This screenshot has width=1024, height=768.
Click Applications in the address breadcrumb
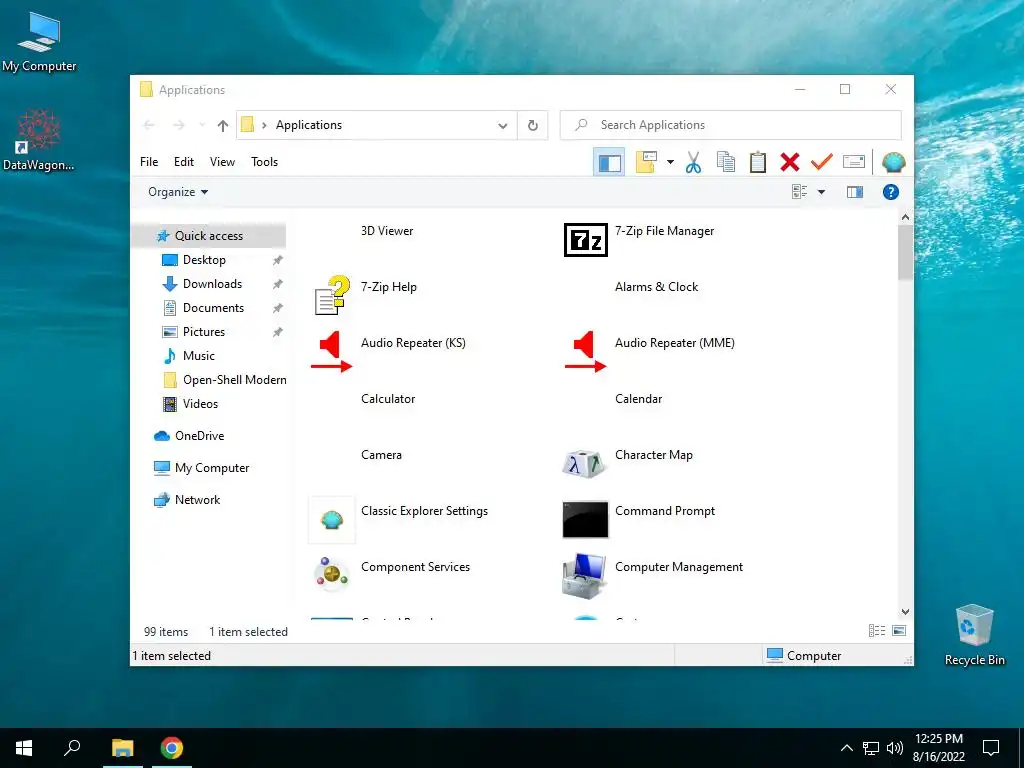coord(308,125)
